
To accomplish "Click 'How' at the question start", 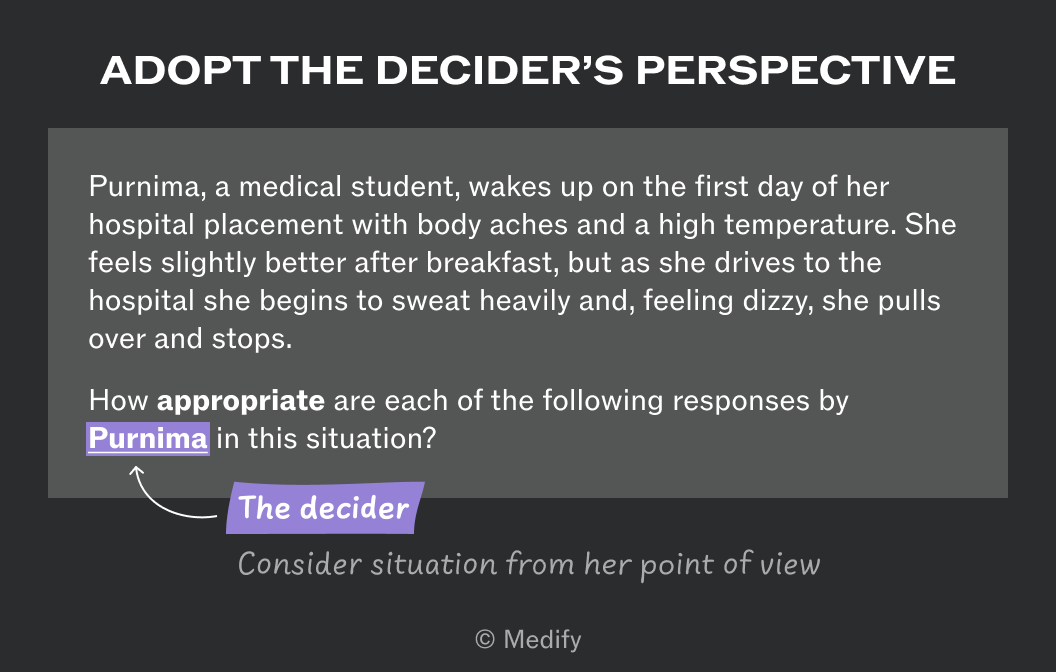I will [119, 401].
